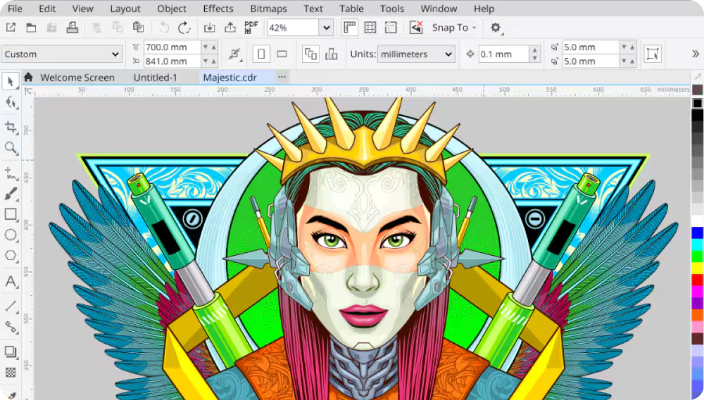Image resolution: width=704 pixels, height=400 pixels.
Task: Pick the blue swatch in color palette
Action: [x=697, y=233]
